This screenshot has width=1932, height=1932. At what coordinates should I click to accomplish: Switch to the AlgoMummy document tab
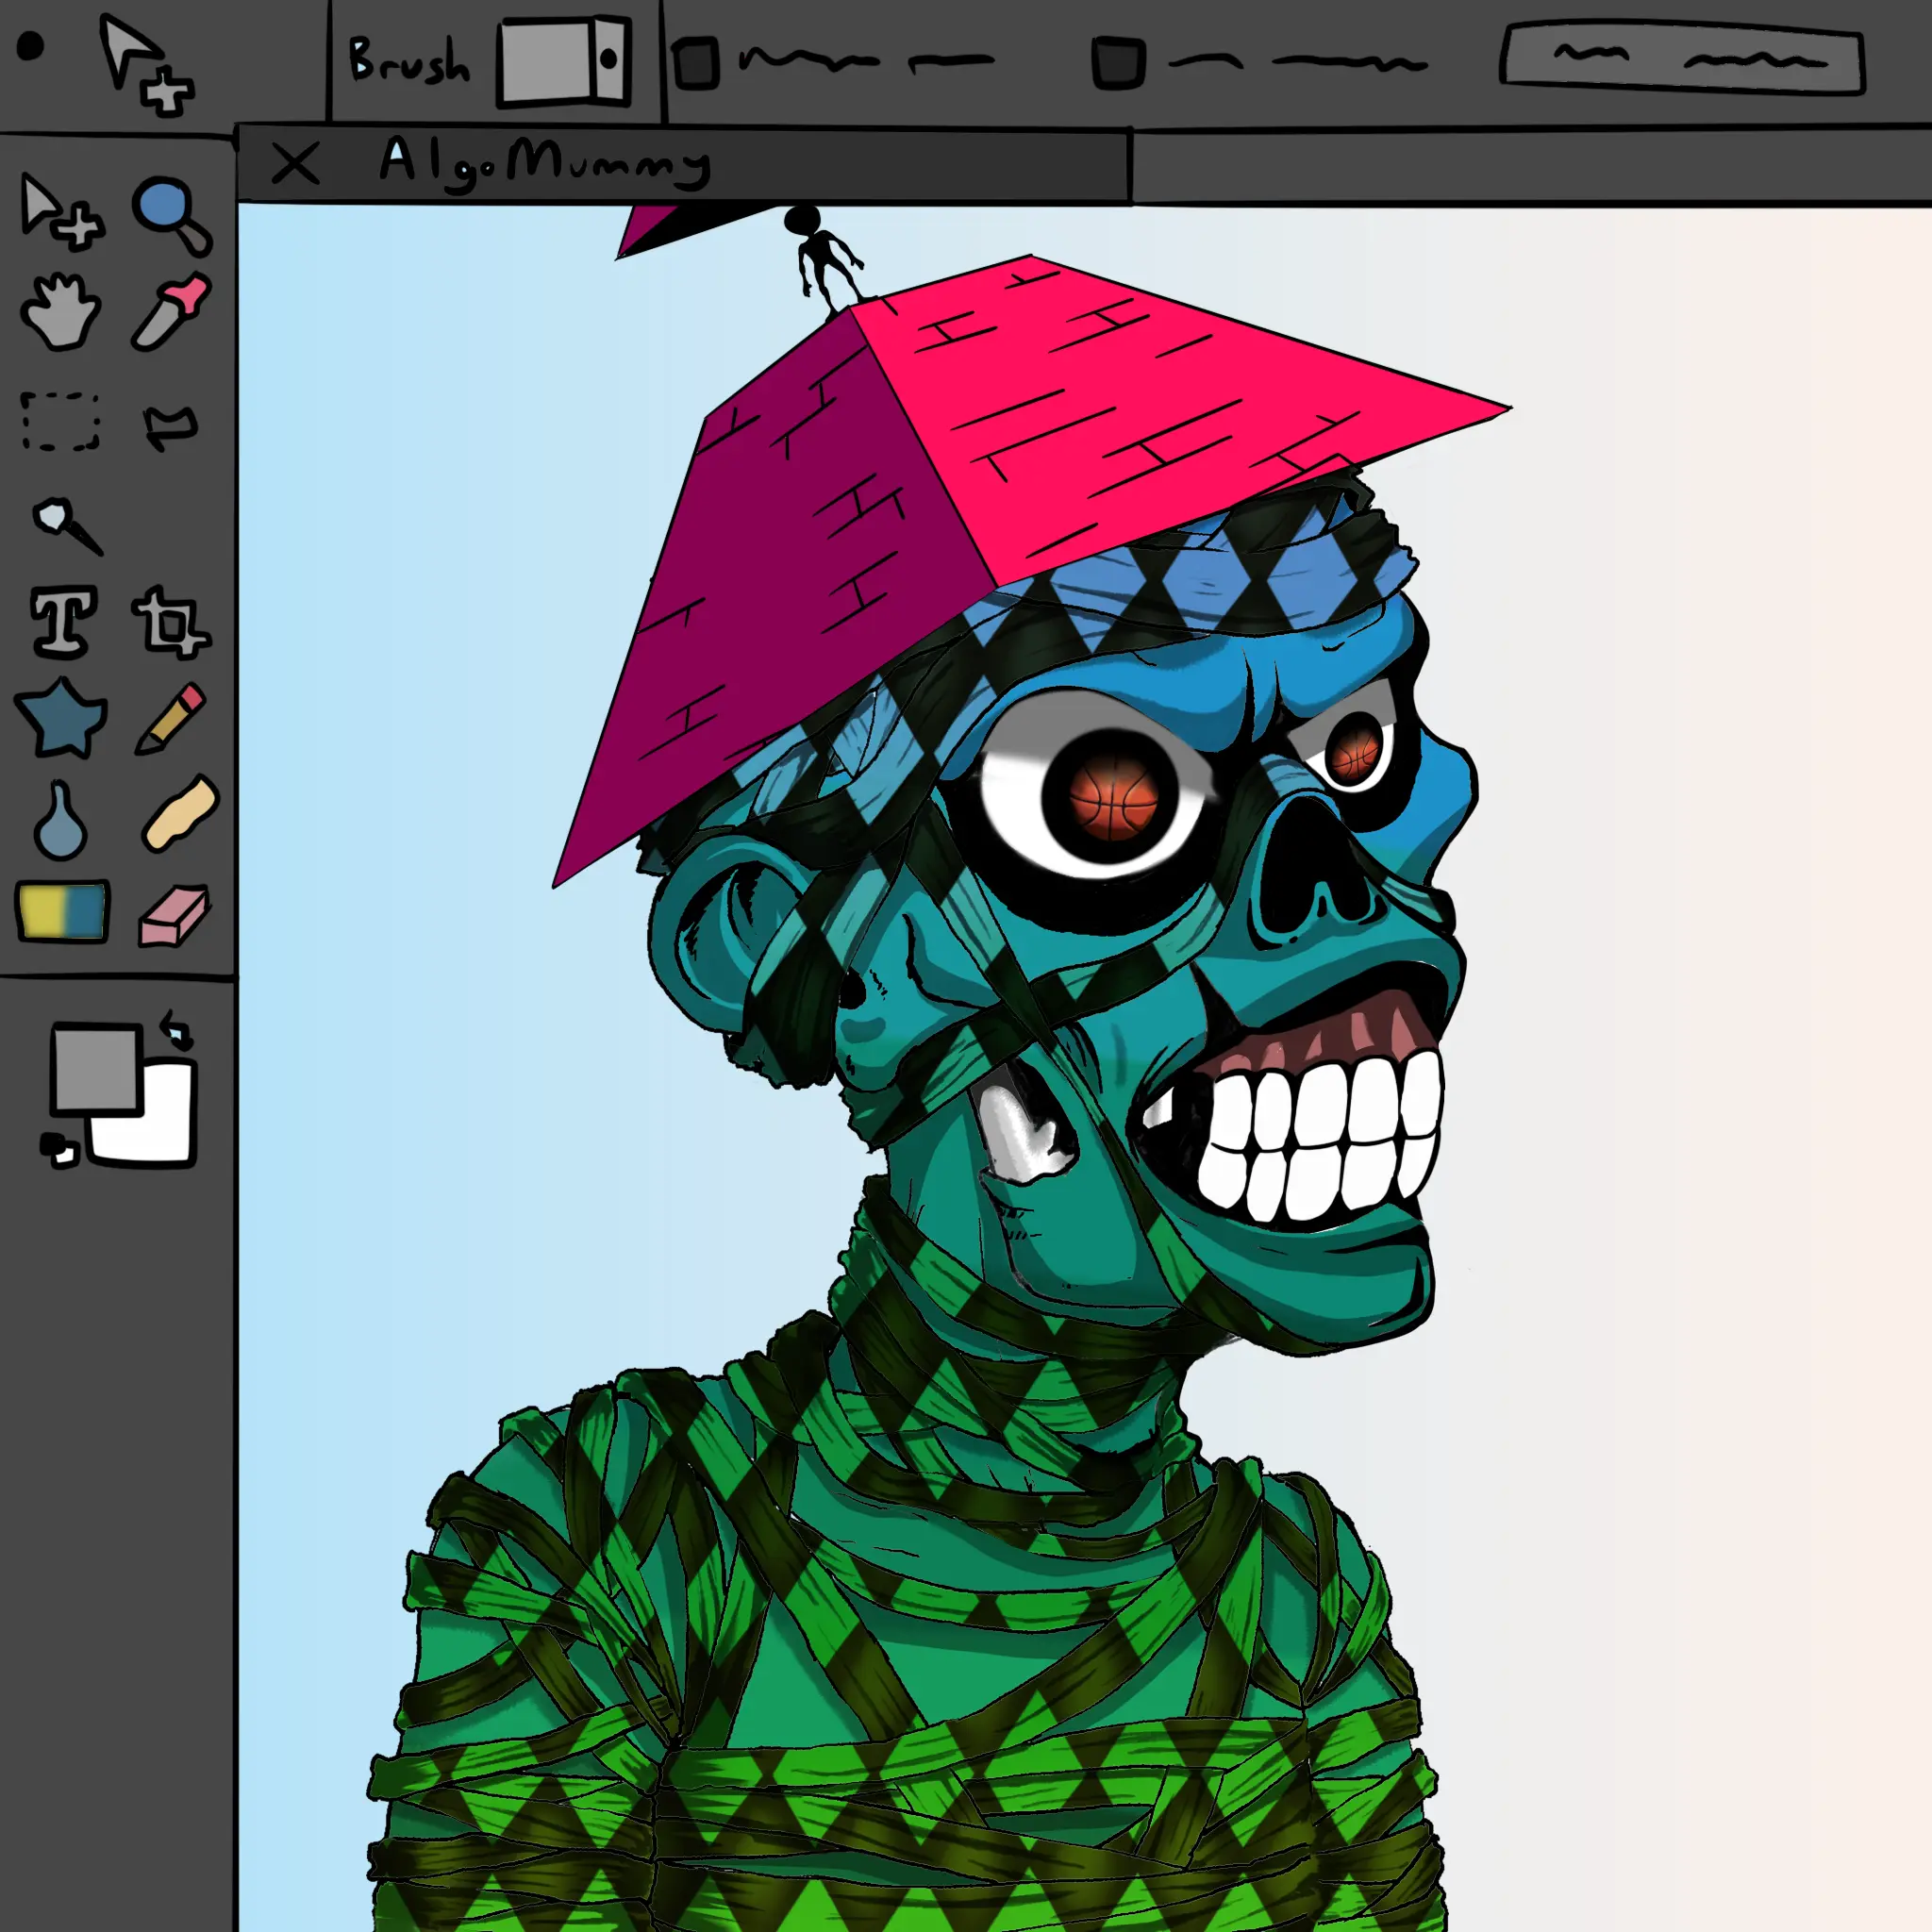(x=545, y=162)
